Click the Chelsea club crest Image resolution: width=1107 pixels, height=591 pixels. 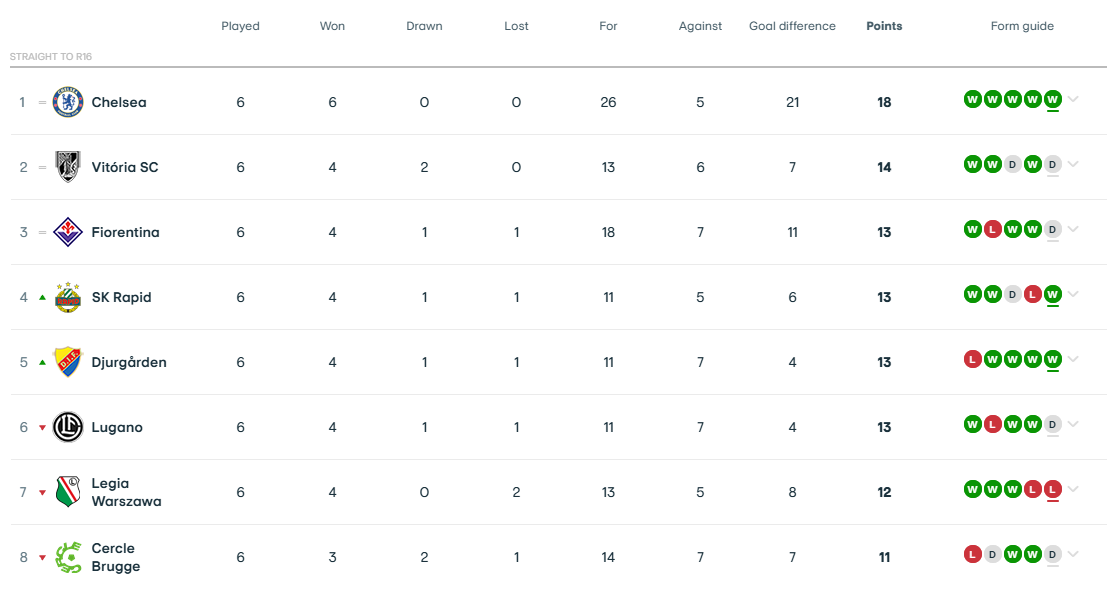[x=68, y=102]
